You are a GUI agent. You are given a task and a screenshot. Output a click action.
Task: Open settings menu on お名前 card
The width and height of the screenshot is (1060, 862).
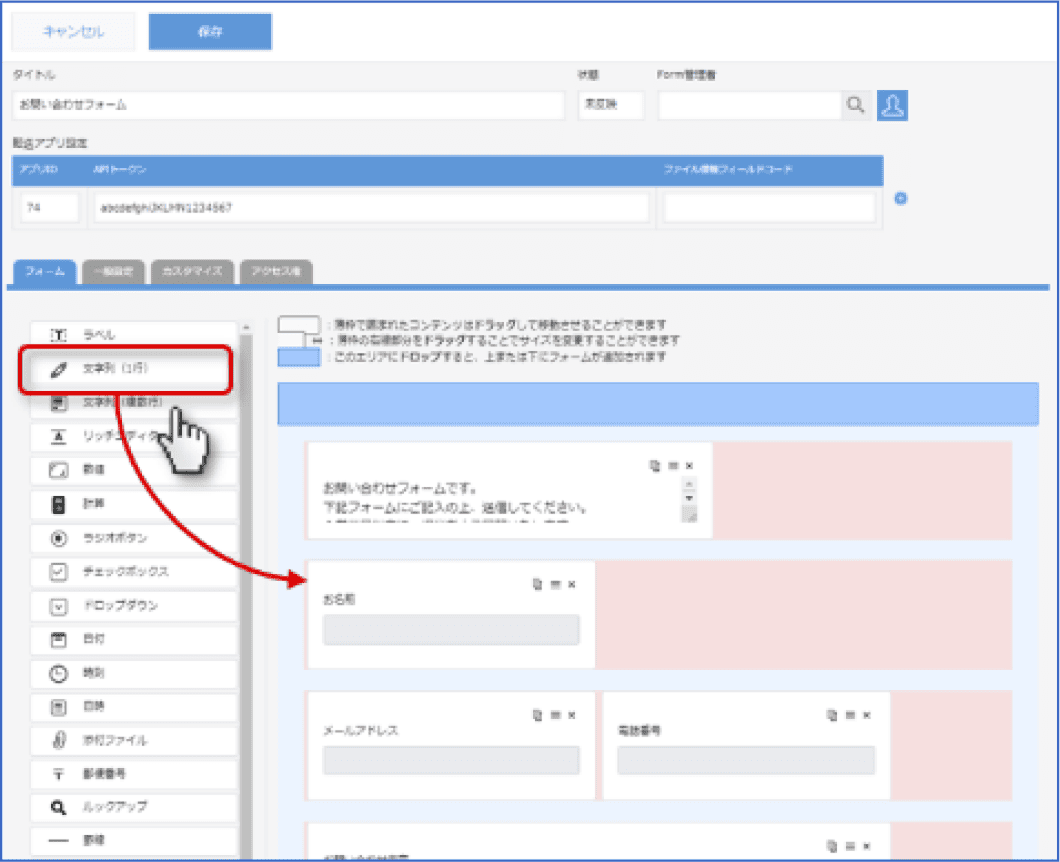pyautogui.click(x=556, y=584)
